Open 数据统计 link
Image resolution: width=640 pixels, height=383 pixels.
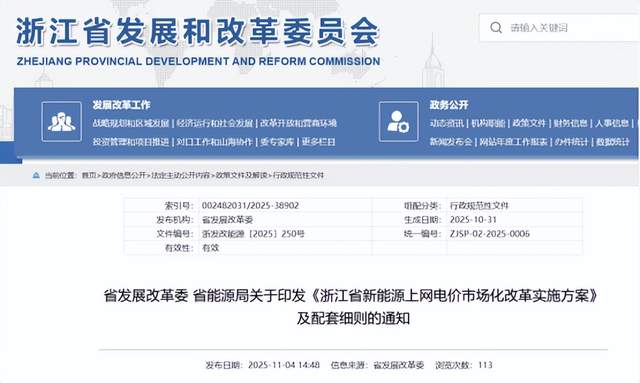(x=613, y=142)
